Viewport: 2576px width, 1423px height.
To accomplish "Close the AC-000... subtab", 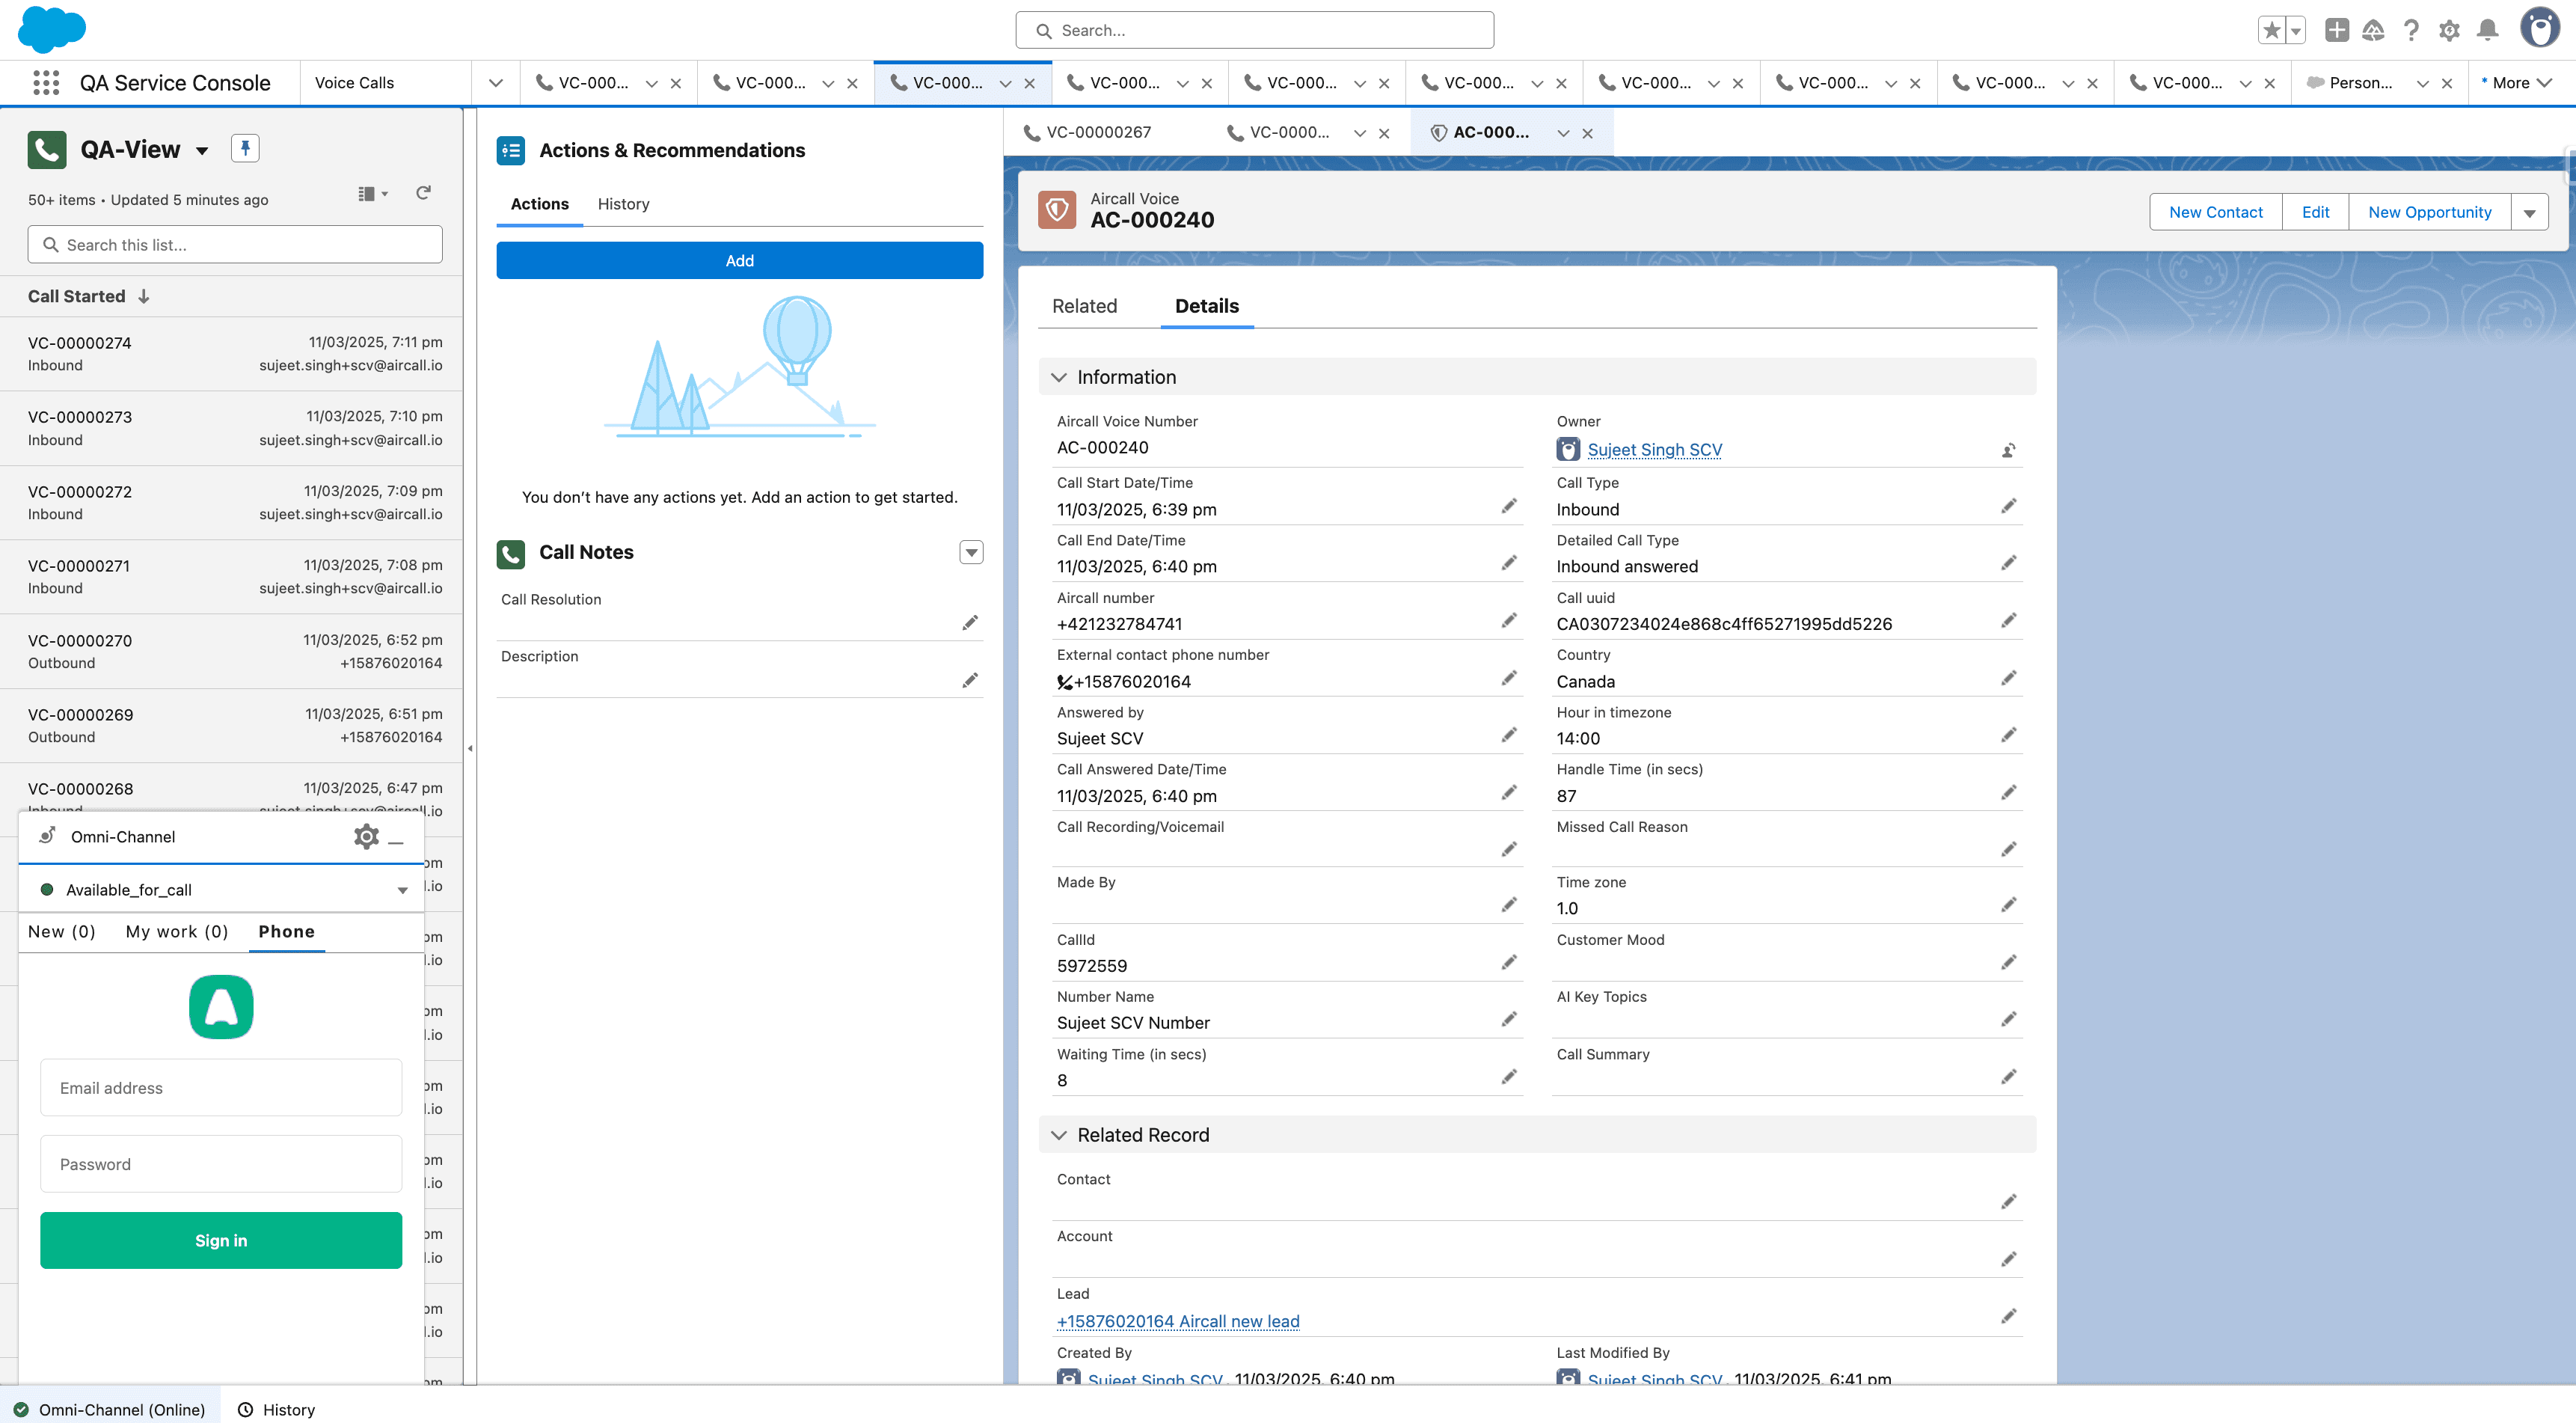I will tap(1587, 133).
